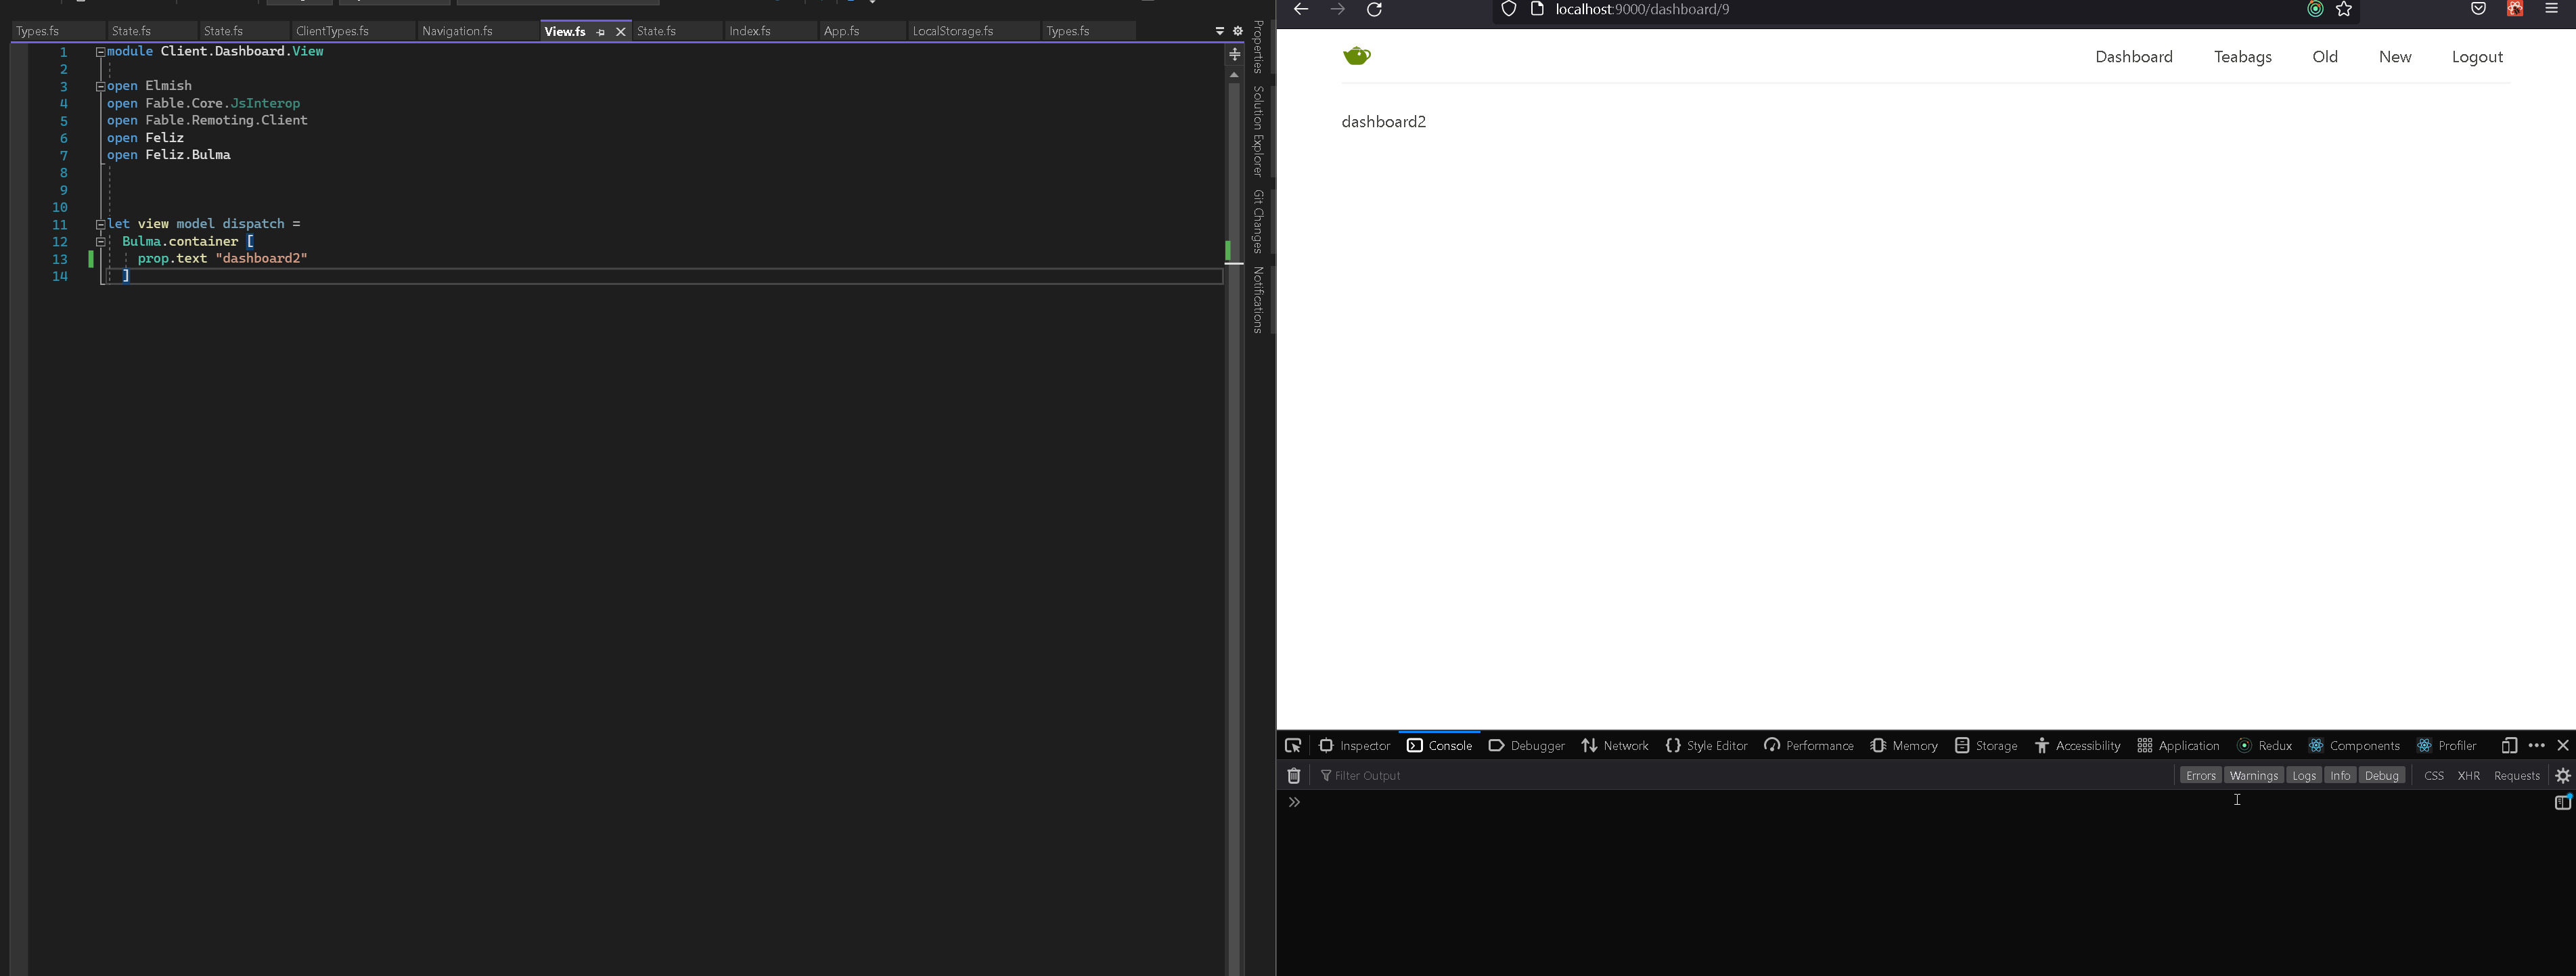Pick an element with the node picker icon
2576x976 pixels.
point(1294,745)
